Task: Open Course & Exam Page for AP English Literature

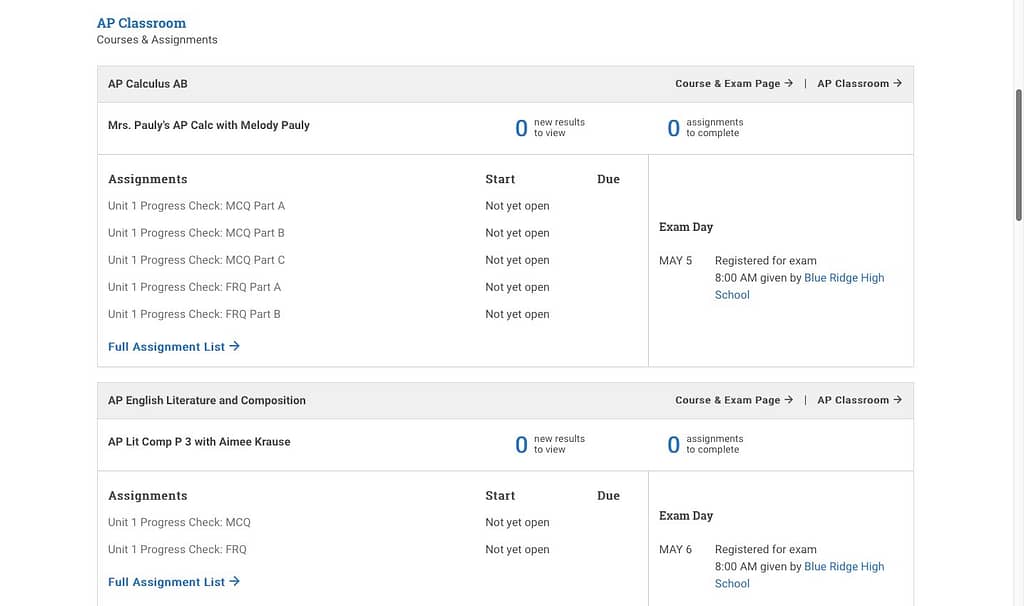Action: click(734, 400)
